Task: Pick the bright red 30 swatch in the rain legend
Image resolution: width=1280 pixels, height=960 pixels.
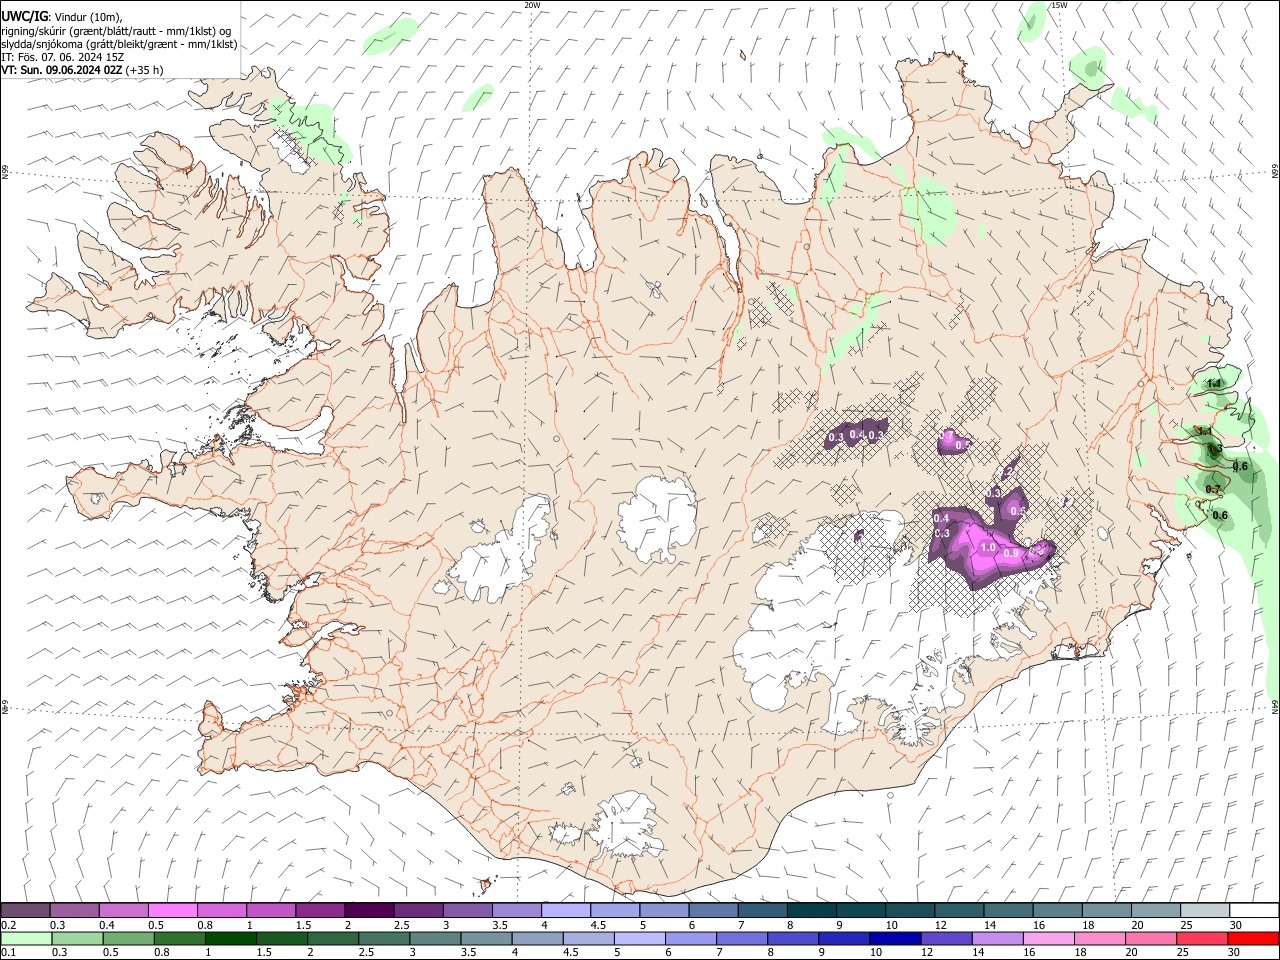Action: [x=1253, y=939]
